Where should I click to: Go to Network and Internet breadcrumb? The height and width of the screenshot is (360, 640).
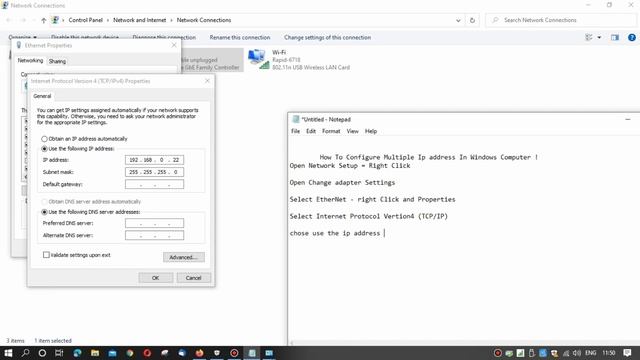click(x=140, y=20)
